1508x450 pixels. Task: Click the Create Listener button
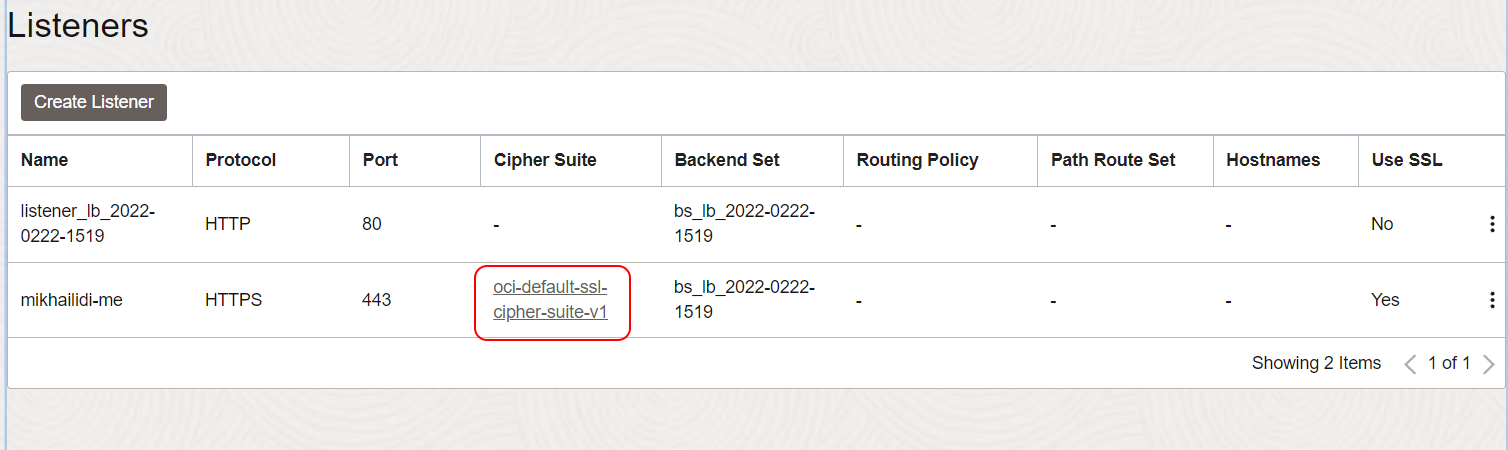[94, 102]
